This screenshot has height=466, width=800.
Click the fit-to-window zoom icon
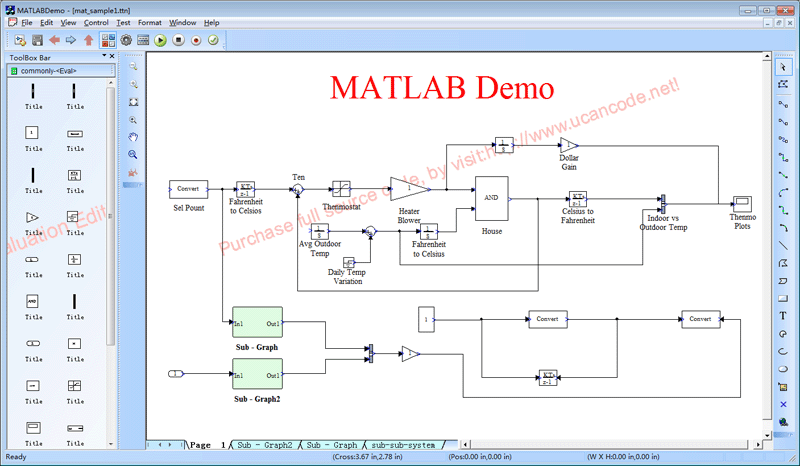point(133,102)
